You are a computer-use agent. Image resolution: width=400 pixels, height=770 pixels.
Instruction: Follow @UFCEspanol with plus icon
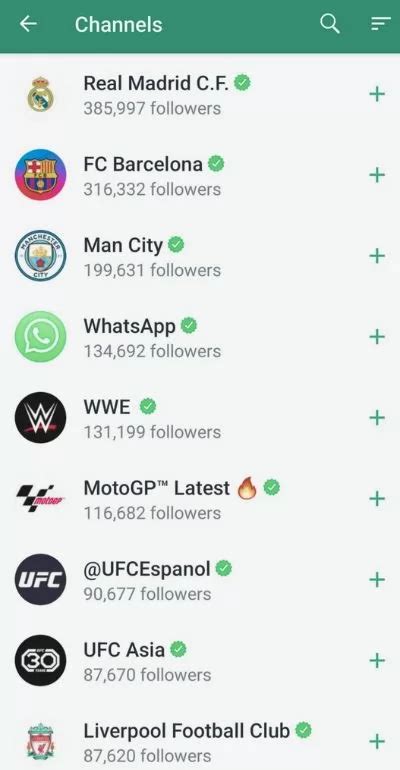[377, 580]
